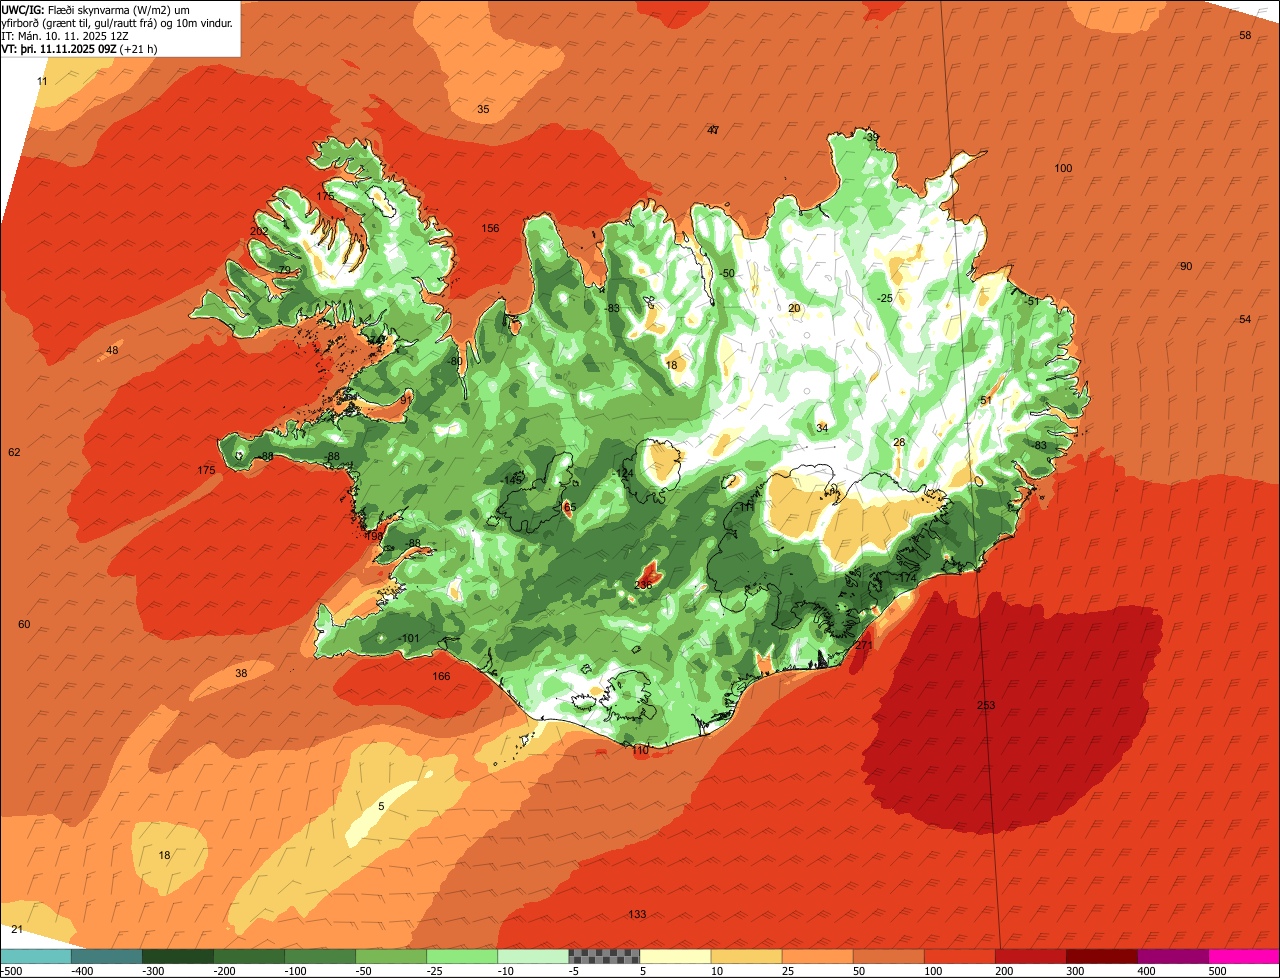The width and height of the screenshot is (1280, 978).
Task: Click the value -145 in west Iceland
Action: pyautogui.click(x=511, y=480)
